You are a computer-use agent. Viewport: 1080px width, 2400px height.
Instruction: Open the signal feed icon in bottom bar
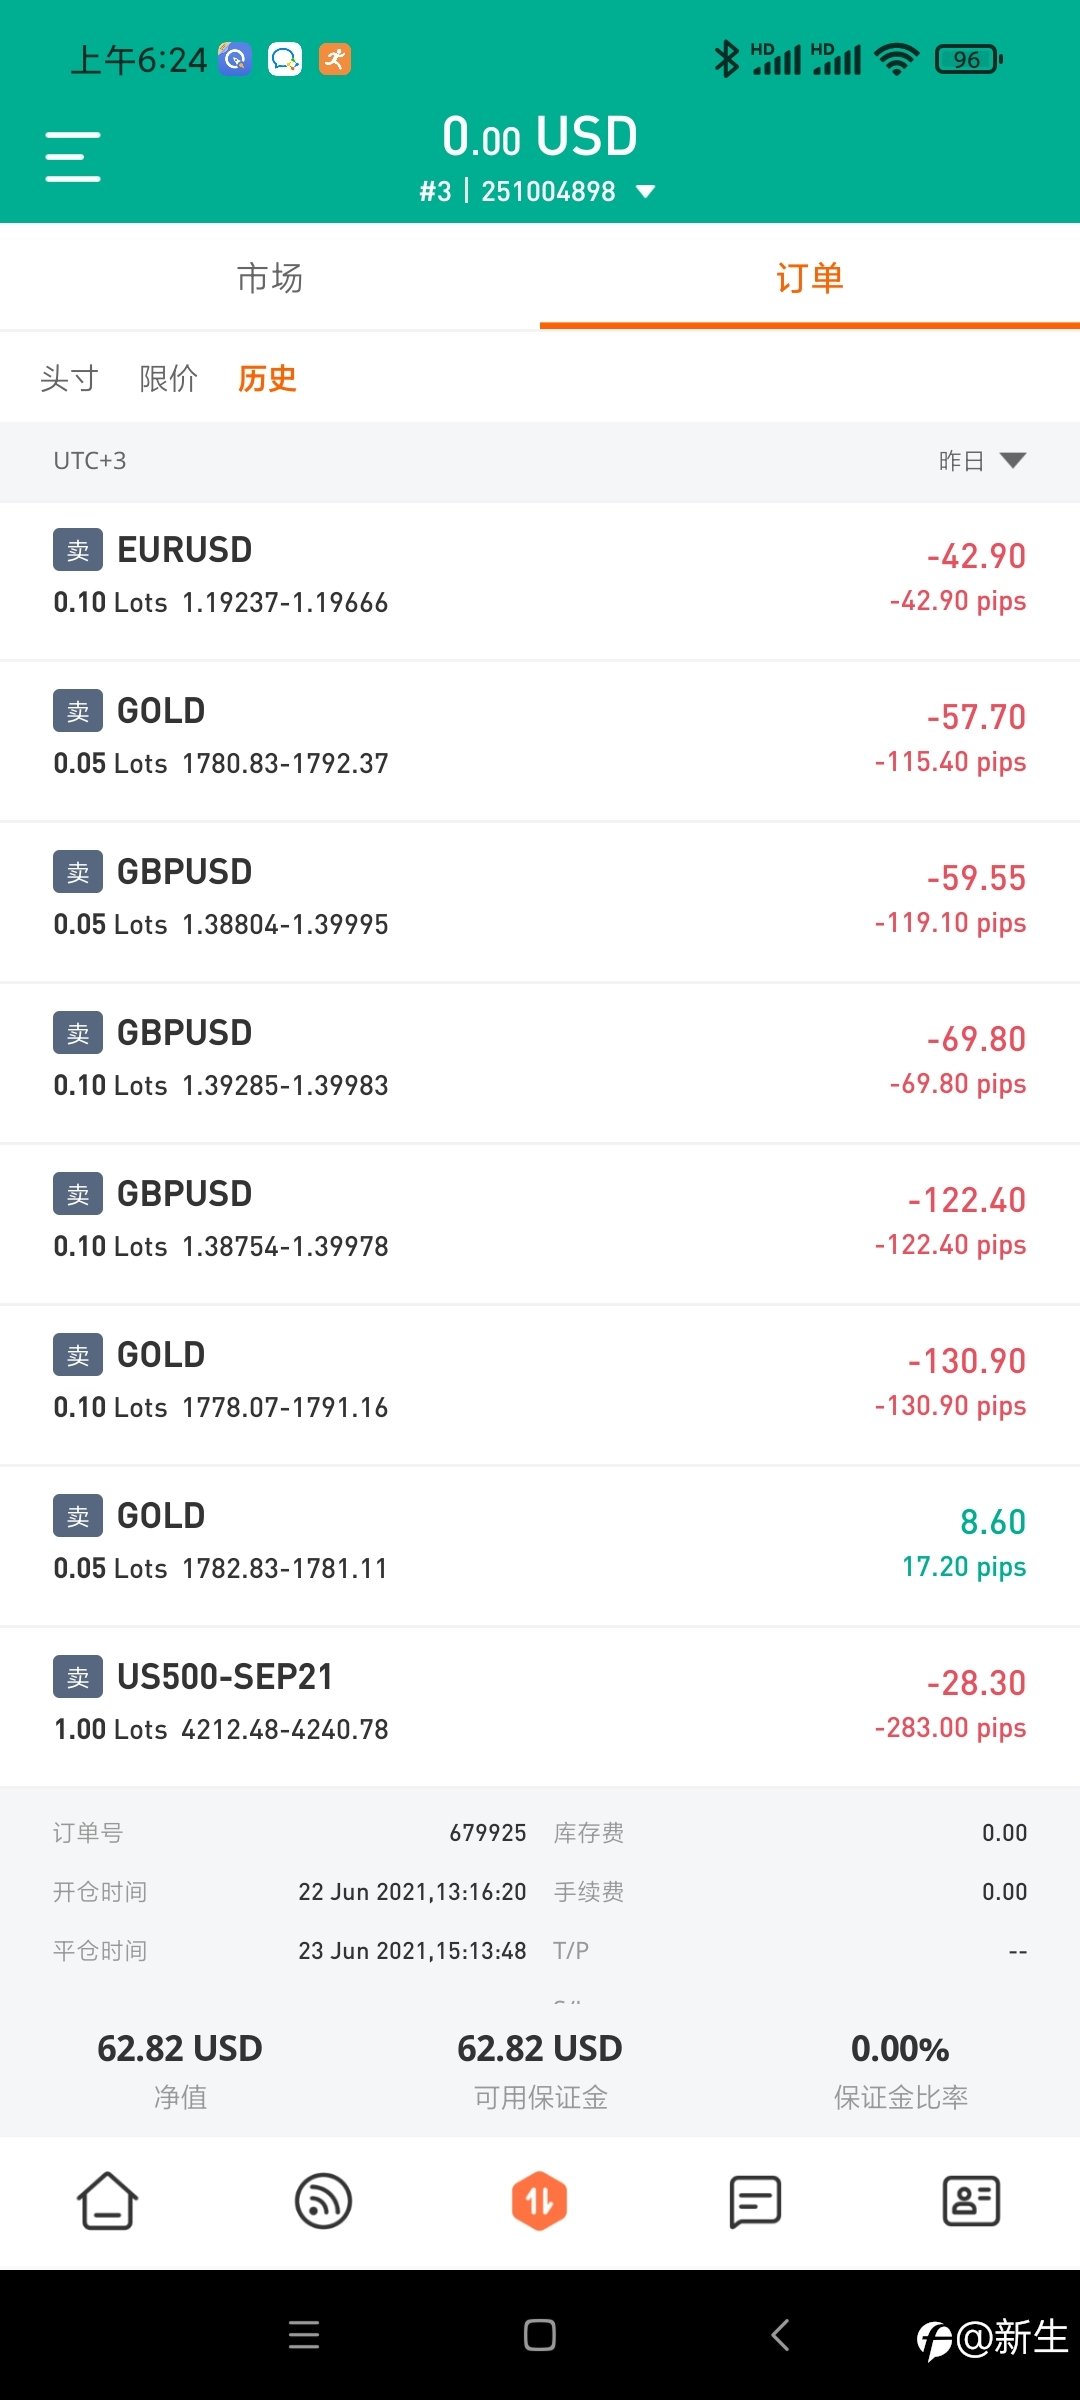pos(324,2201)
